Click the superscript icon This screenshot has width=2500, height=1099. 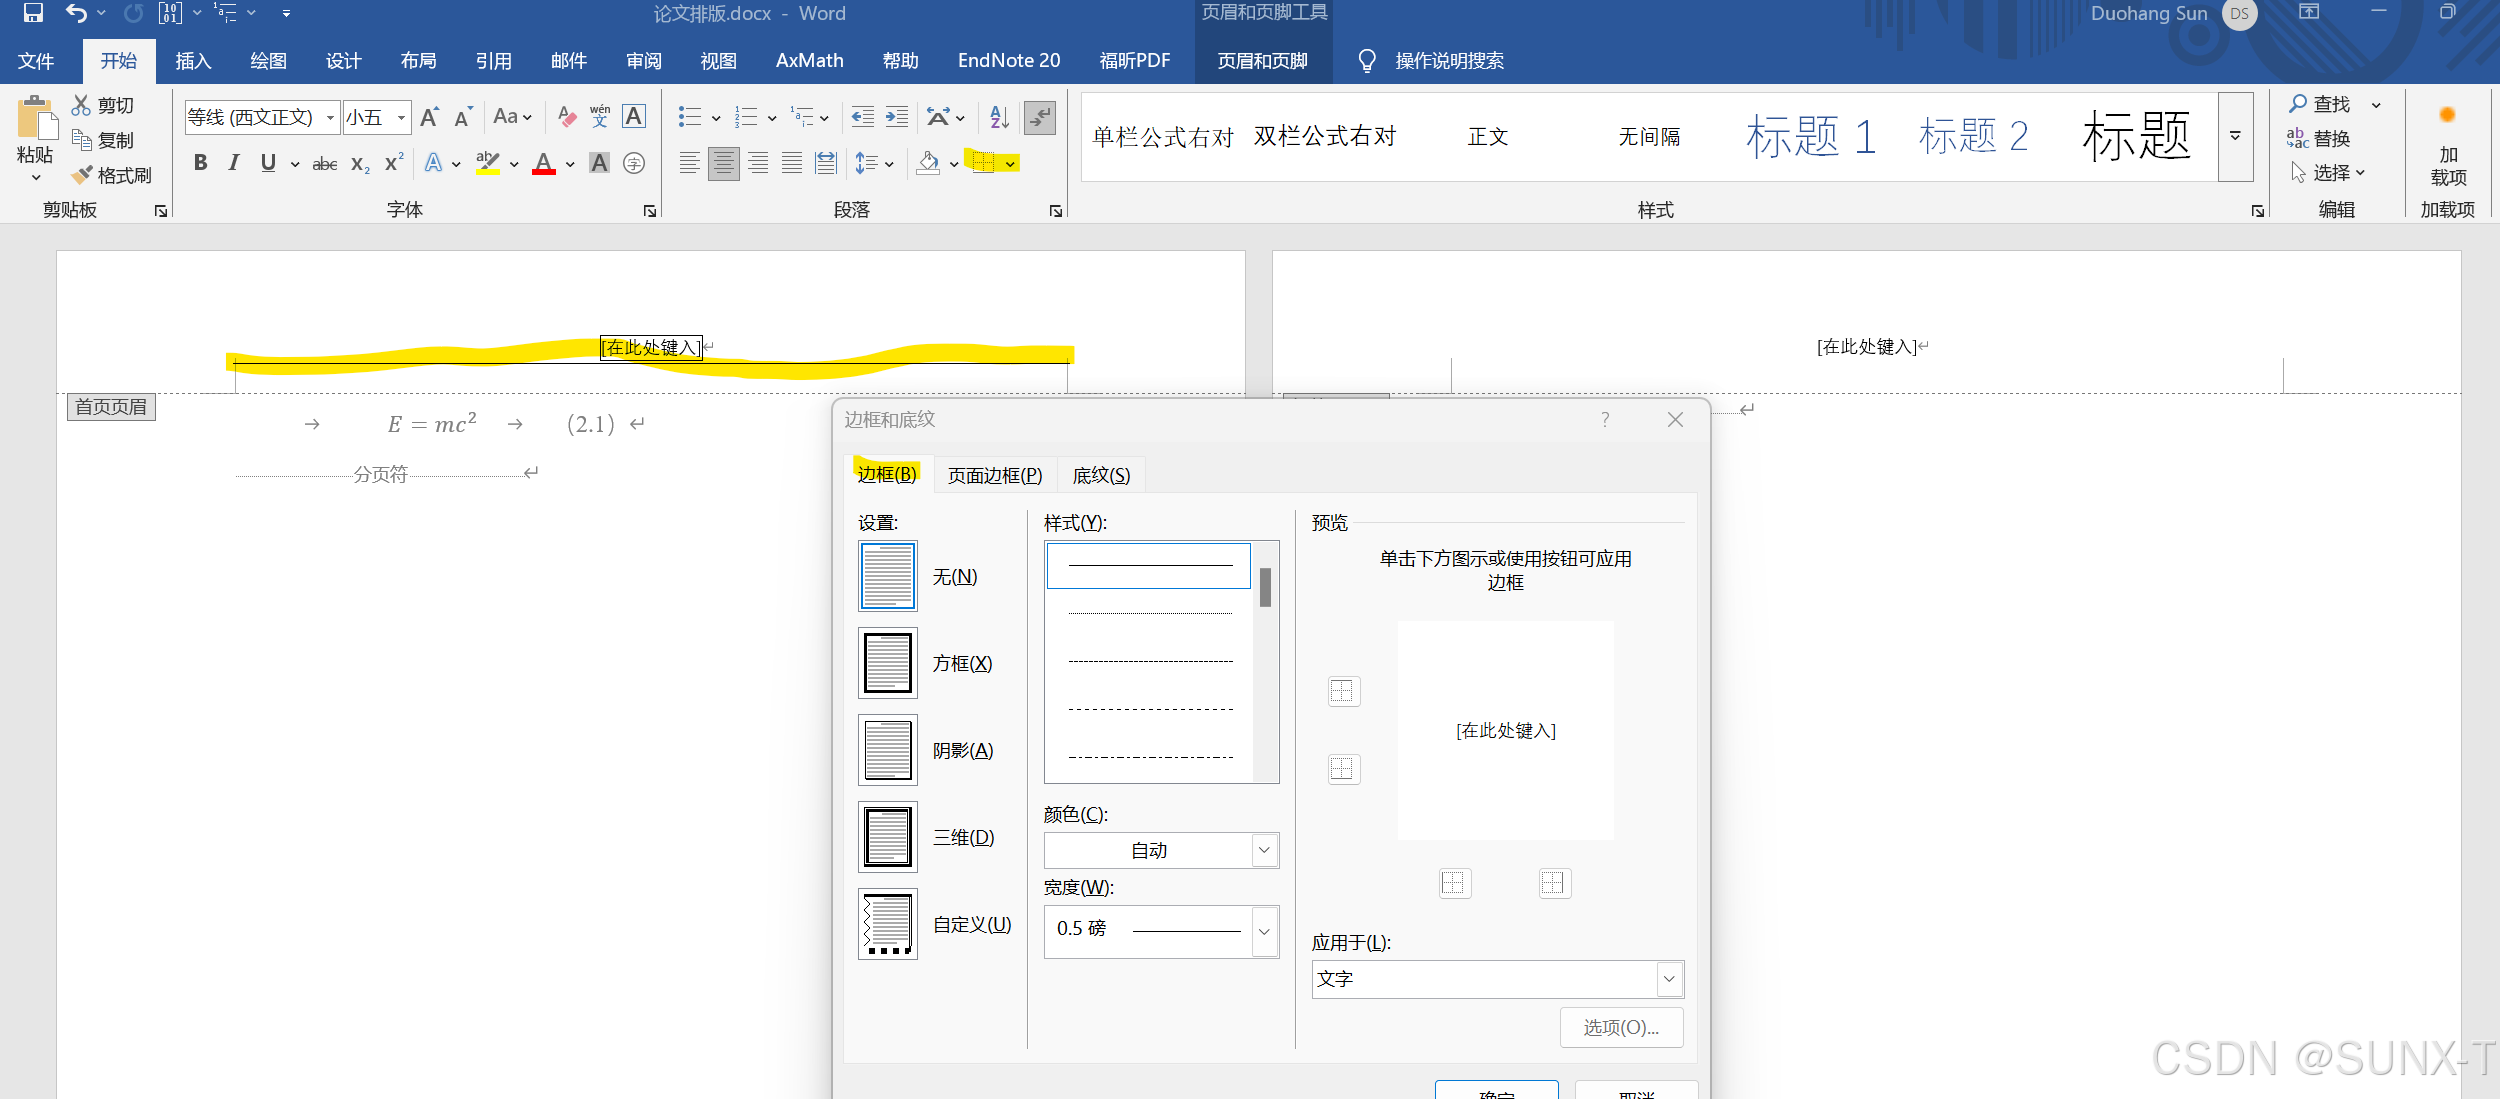click(394, 163)
